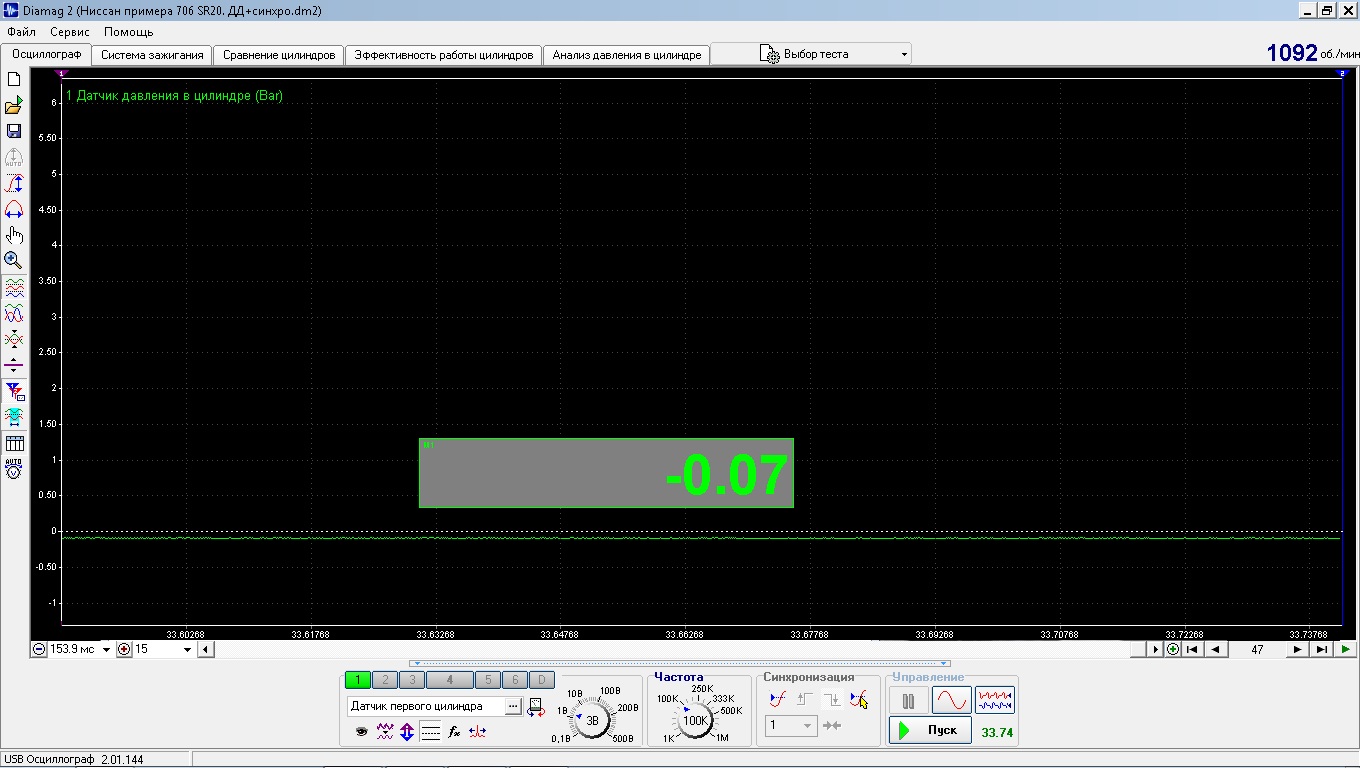Click the time zoom-out minus button

point(39,650)
